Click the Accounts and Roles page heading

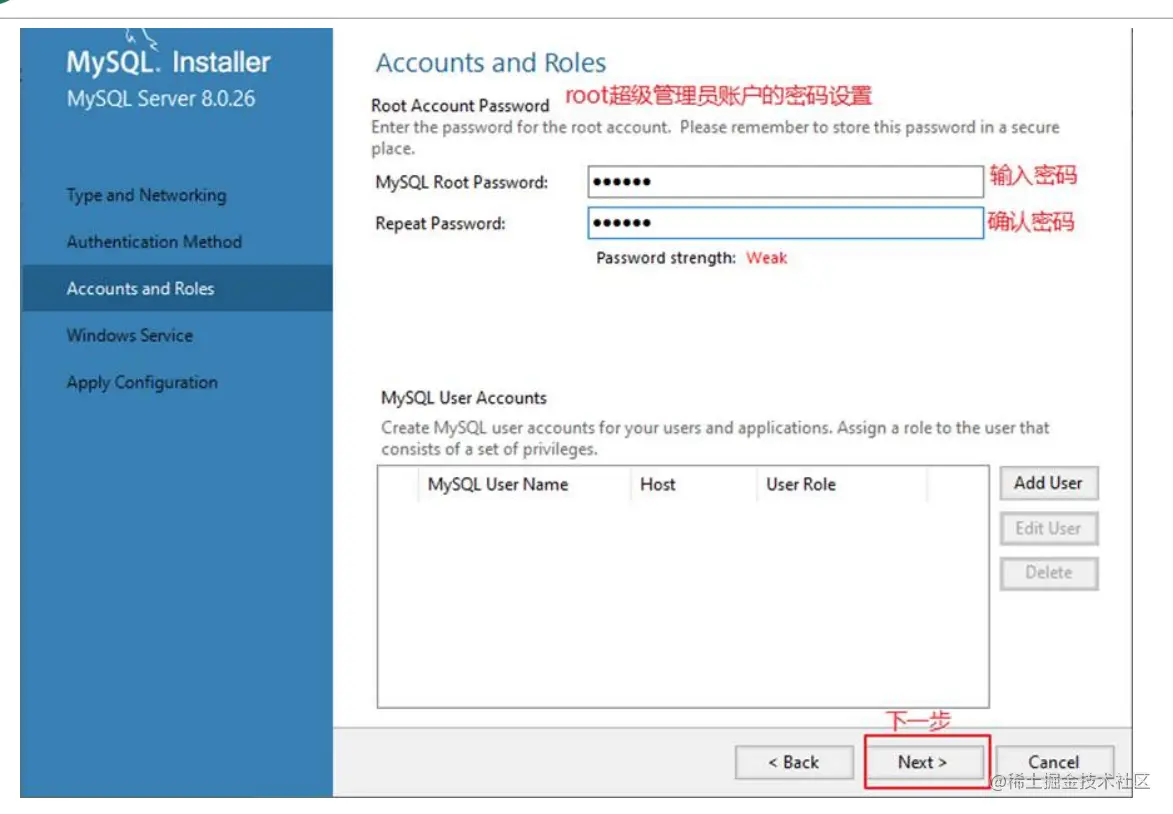491,63
